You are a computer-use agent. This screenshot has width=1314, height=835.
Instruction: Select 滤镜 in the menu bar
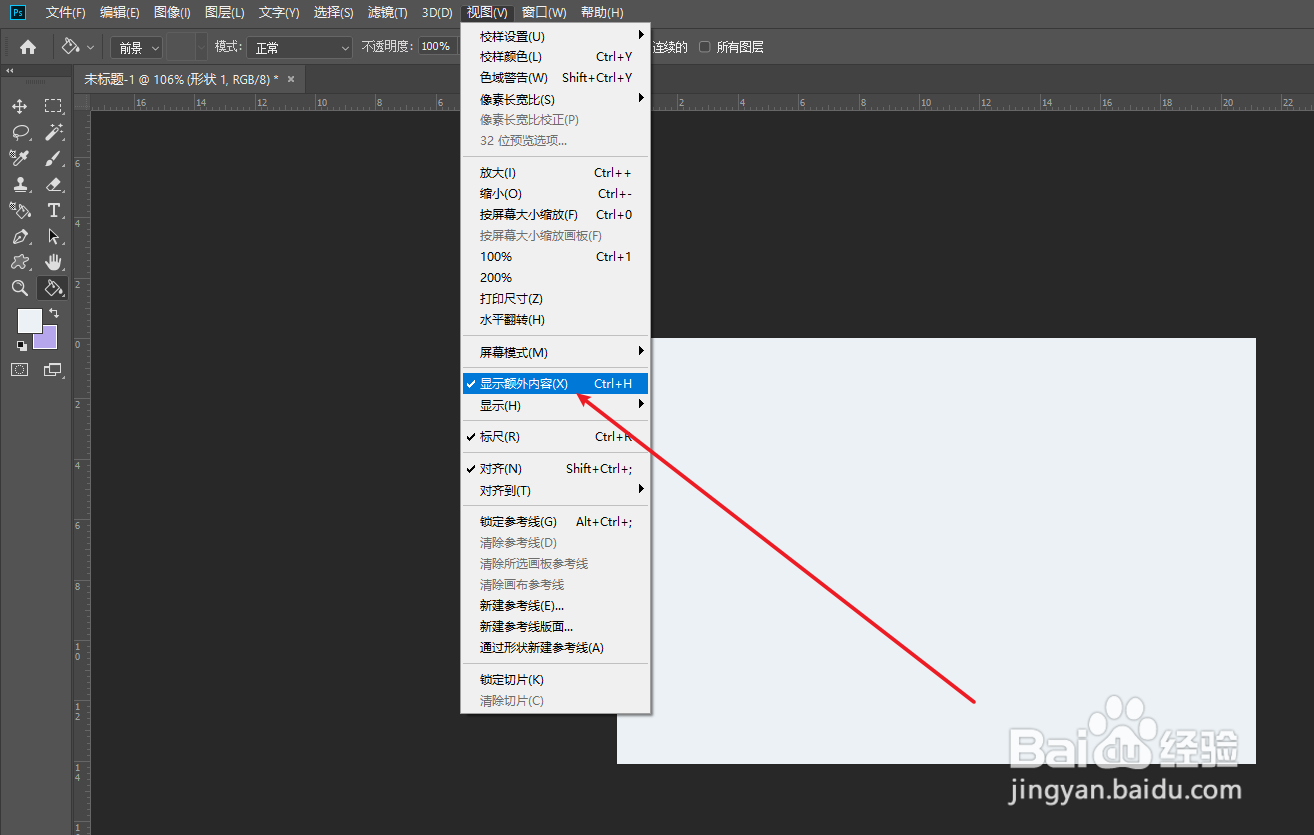tap(388, 12)
